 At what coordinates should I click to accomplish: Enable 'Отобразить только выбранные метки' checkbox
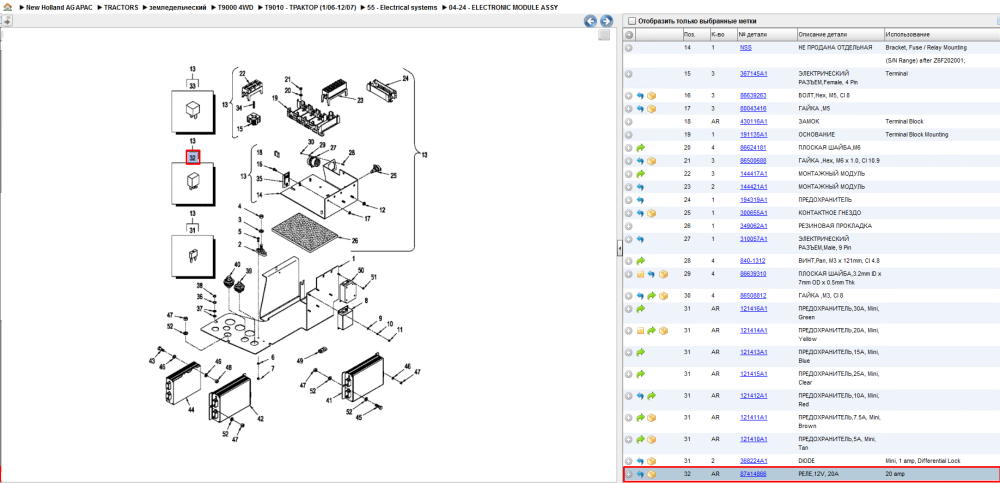coord(632,21)
